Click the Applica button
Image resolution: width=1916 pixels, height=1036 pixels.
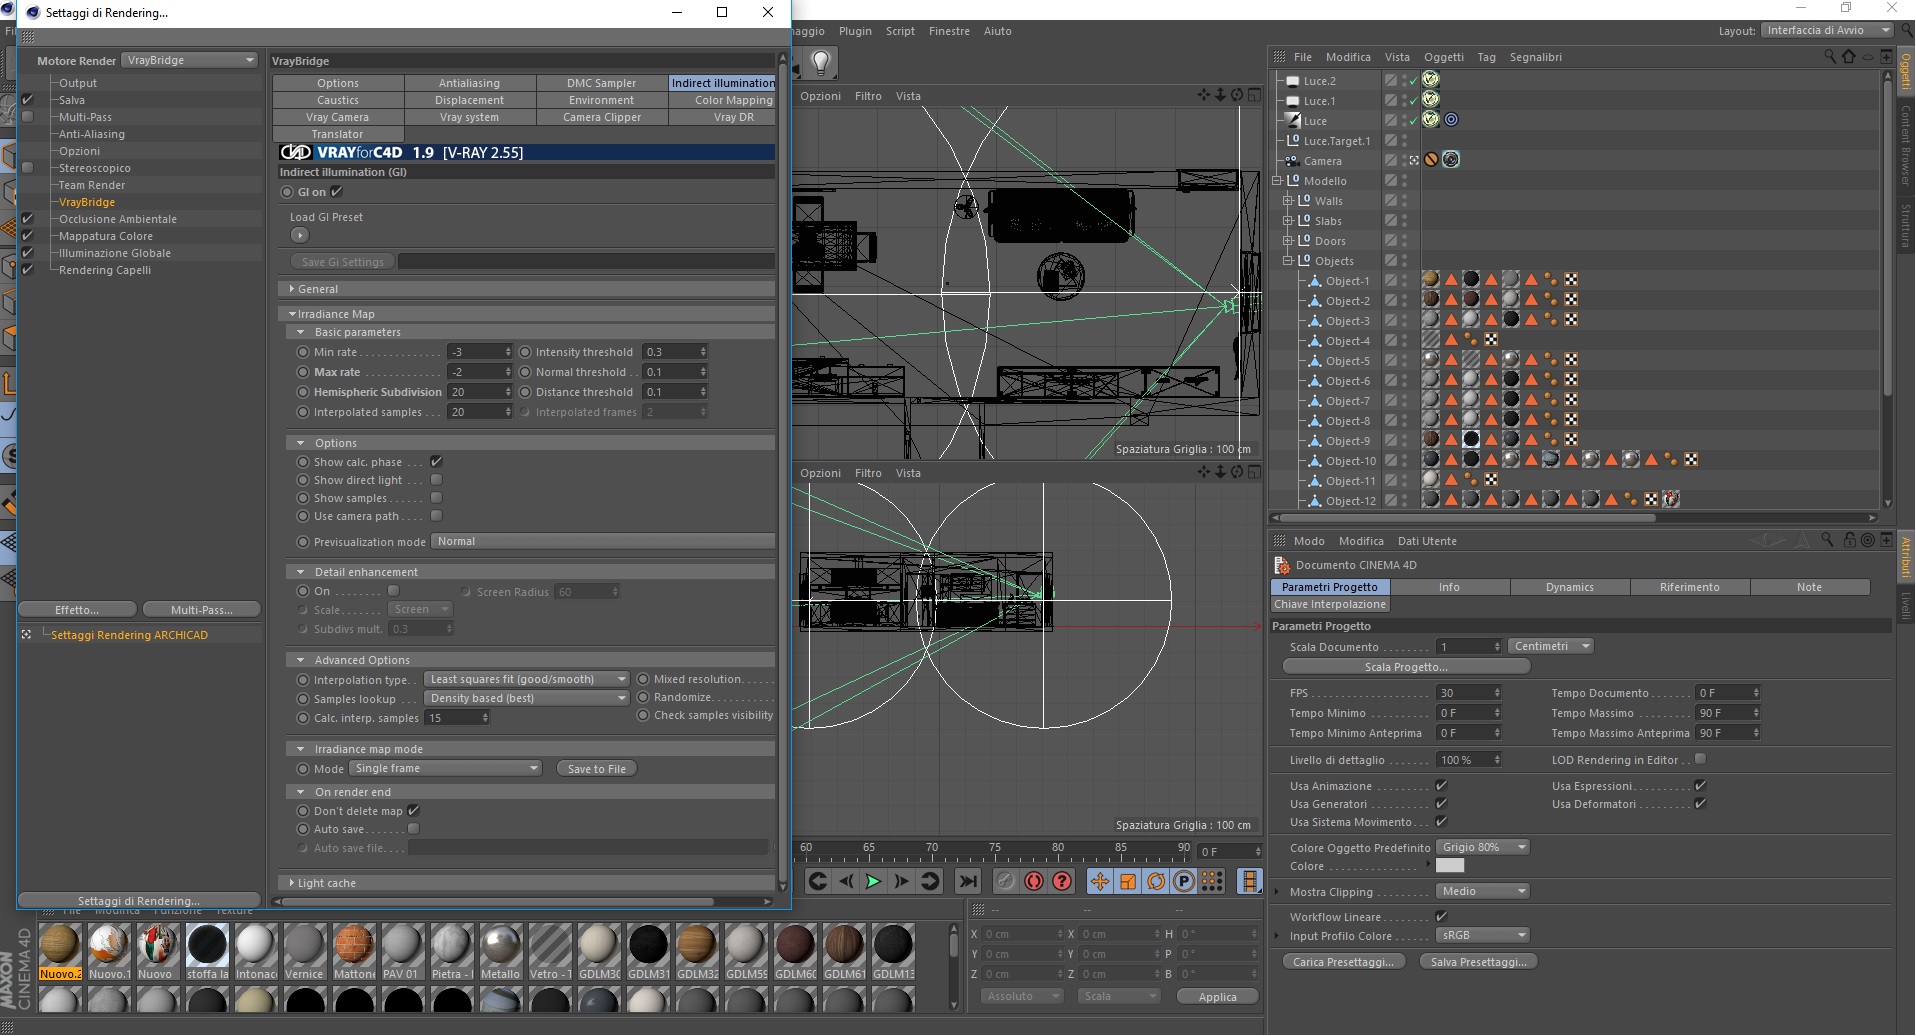[x=1217, y=997]
